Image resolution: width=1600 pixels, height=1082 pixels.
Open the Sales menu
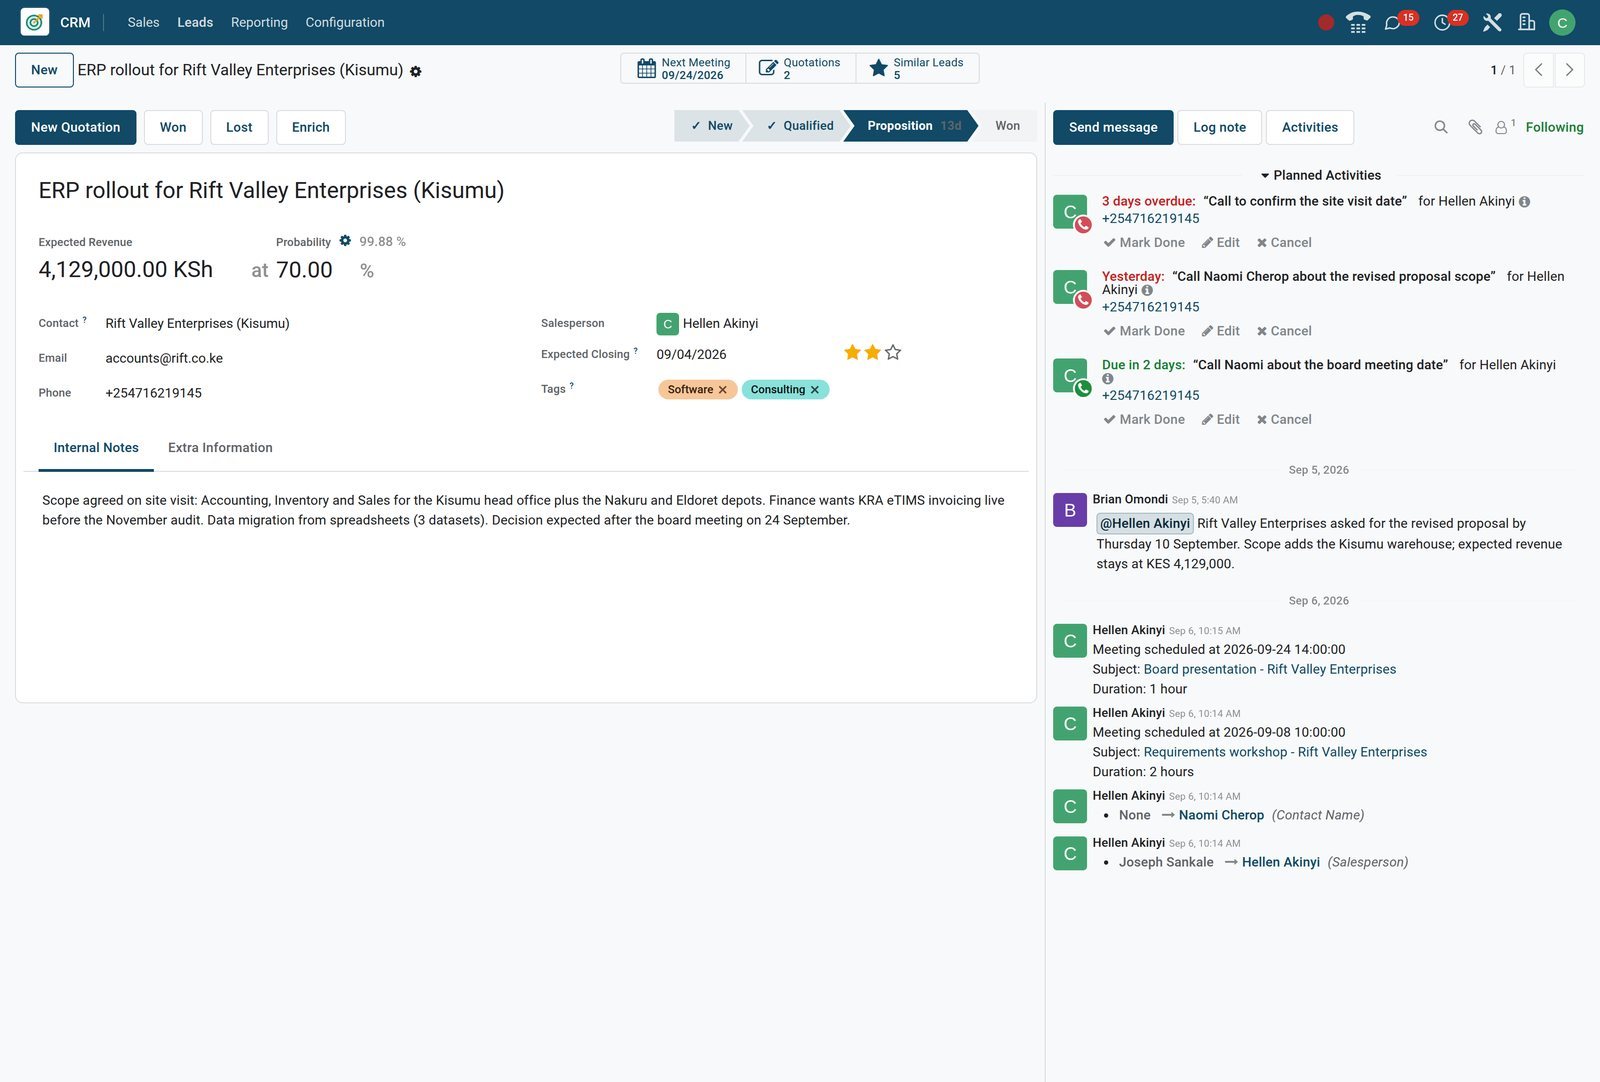[143, 22]
